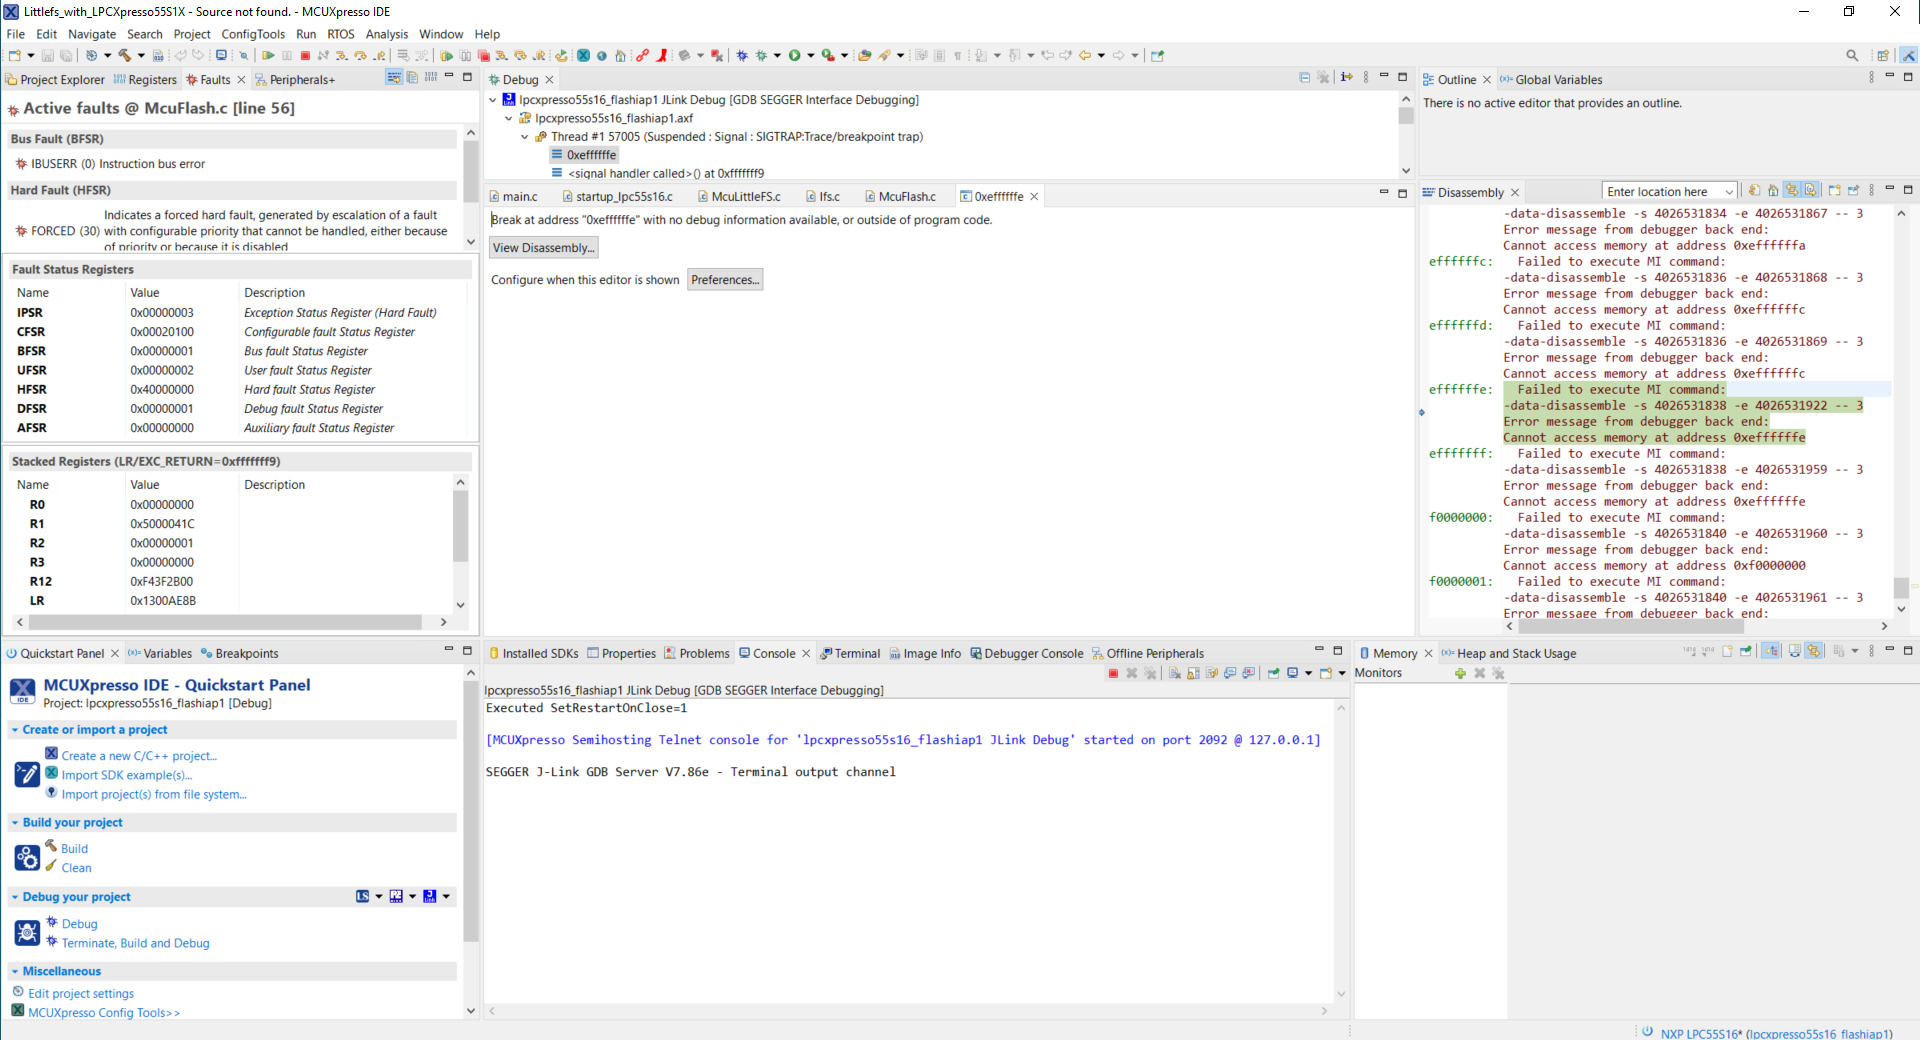Toggle Link with Debug view in Disassembly panel
Image resolution: width=1920 pixels, height=1040 pixels.
point(1793,191)
